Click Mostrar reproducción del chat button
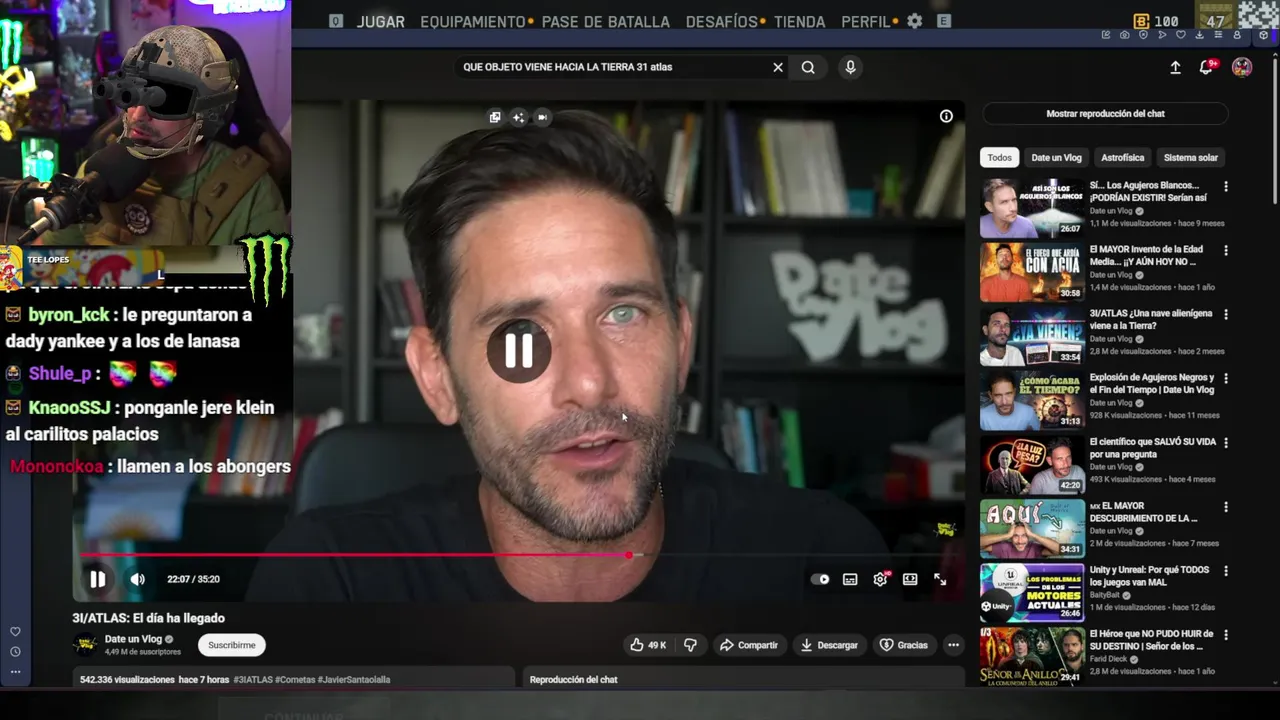Screen dimensions: 1280x720 [x=1105, y=114]
